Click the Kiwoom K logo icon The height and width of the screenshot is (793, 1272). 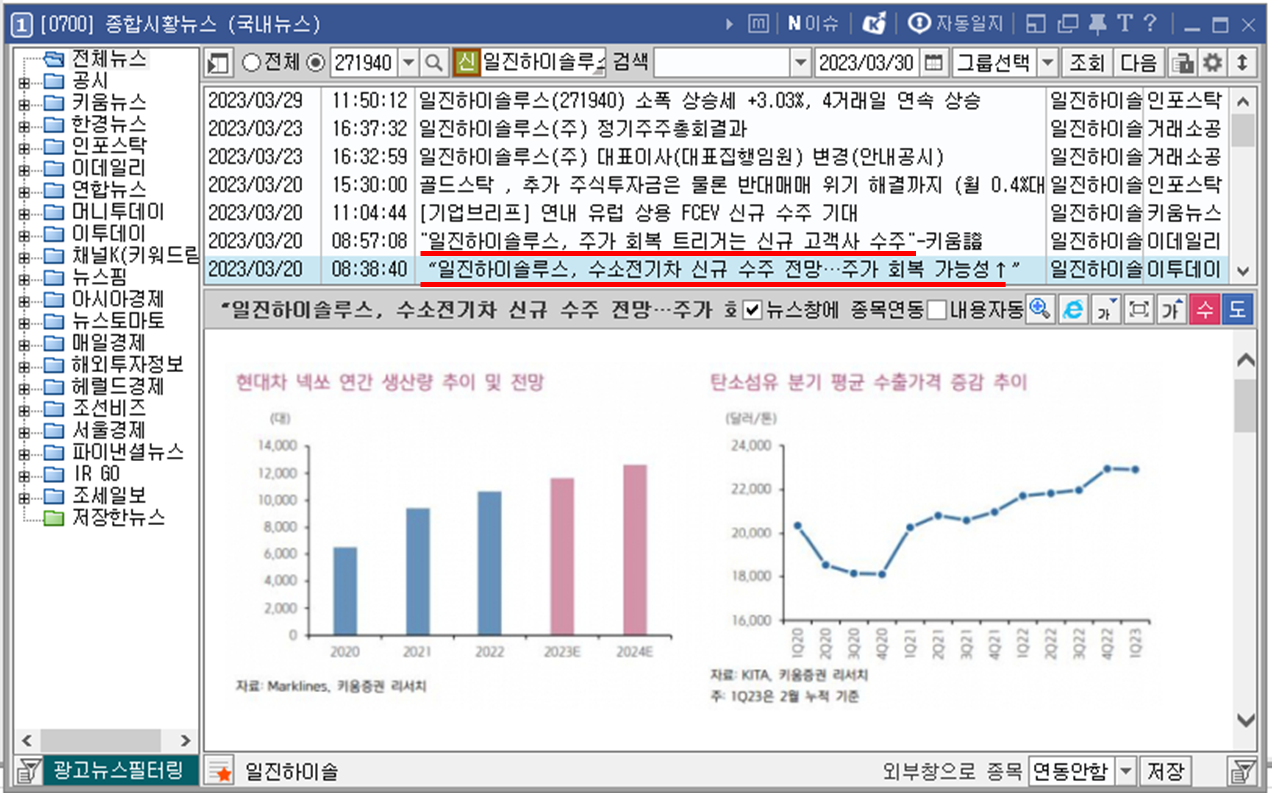875,23
